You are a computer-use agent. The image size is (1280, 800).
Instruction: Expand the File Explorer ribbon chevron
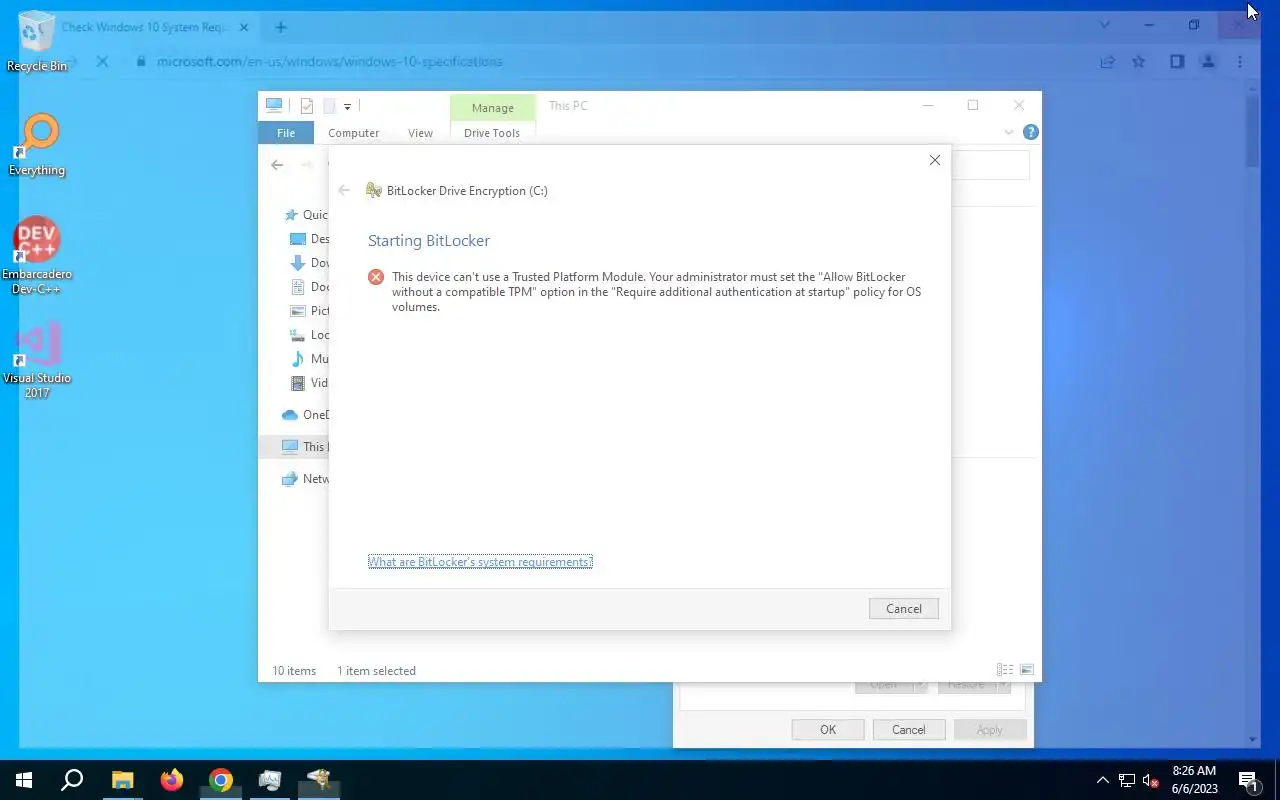point(1009,132)
